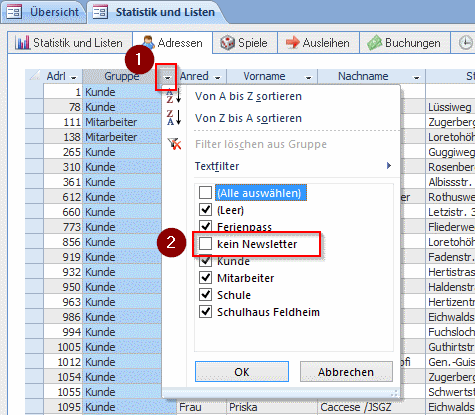This screenshot has height=415, width=475.
Task: Uncheck the Ferienpass checkbox
Action: tap(205, 226)
